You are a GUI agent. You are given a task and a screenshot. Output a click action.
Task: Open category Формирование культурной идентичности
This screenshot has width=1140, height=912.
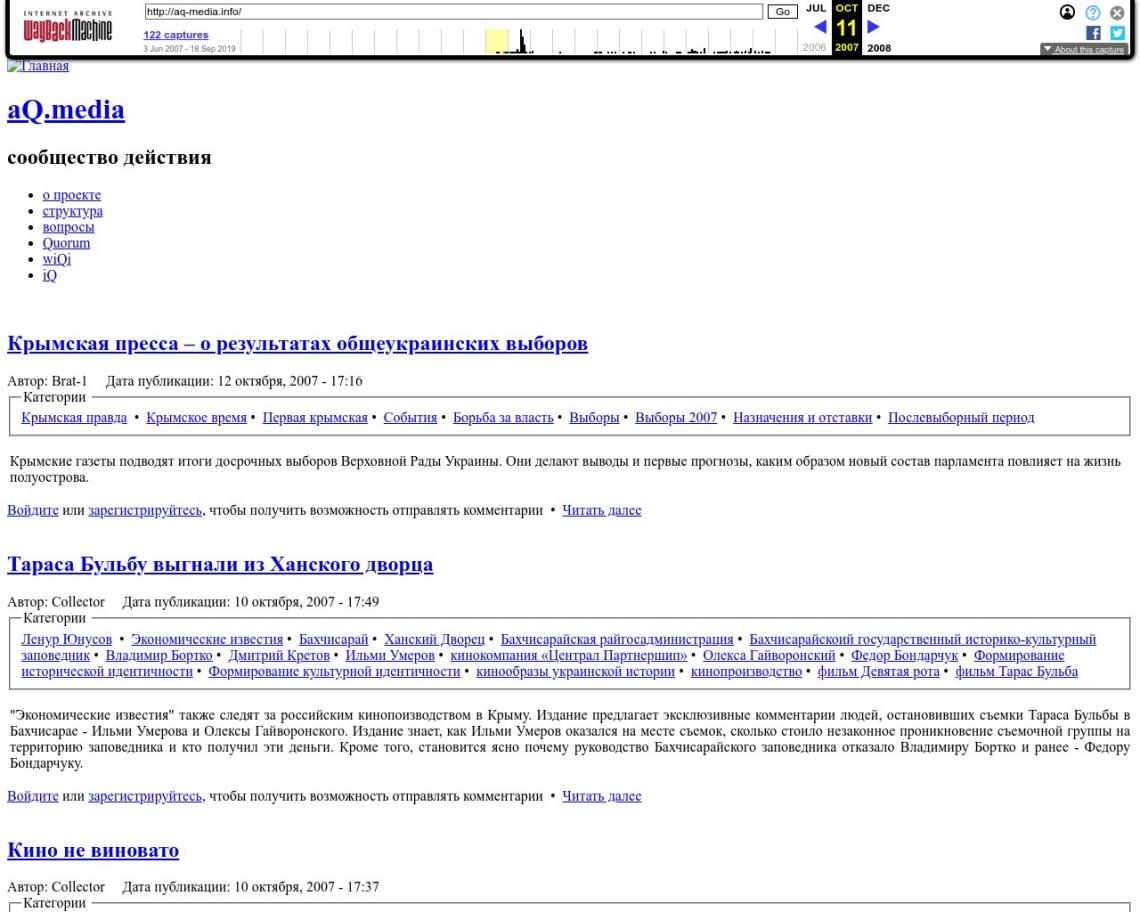[334, 671]
